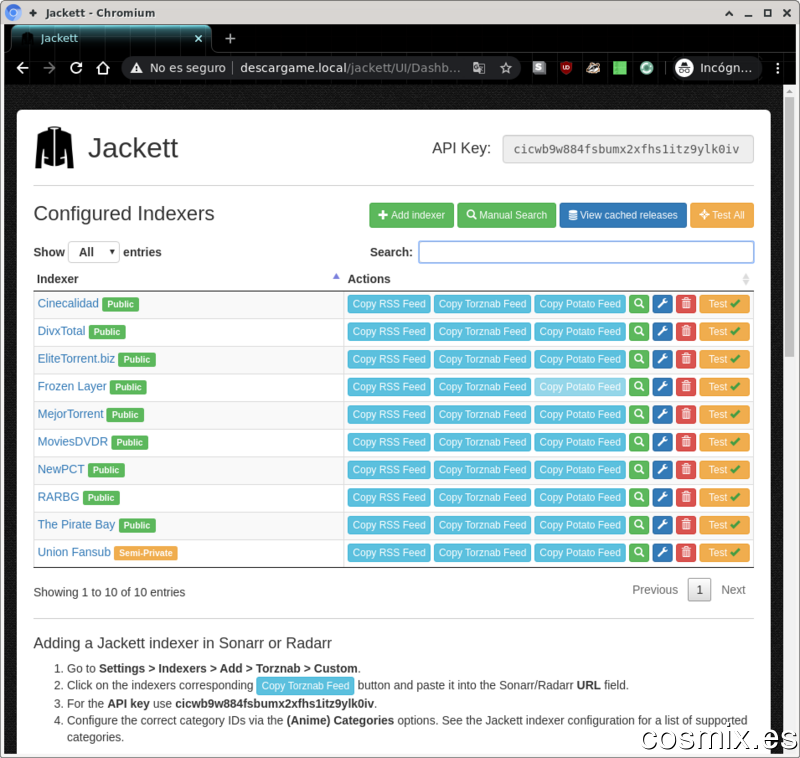Search the Cinecalidad indexer with magnifier icon
This screenshot has width=800, height=758.
tap(639, 304)
